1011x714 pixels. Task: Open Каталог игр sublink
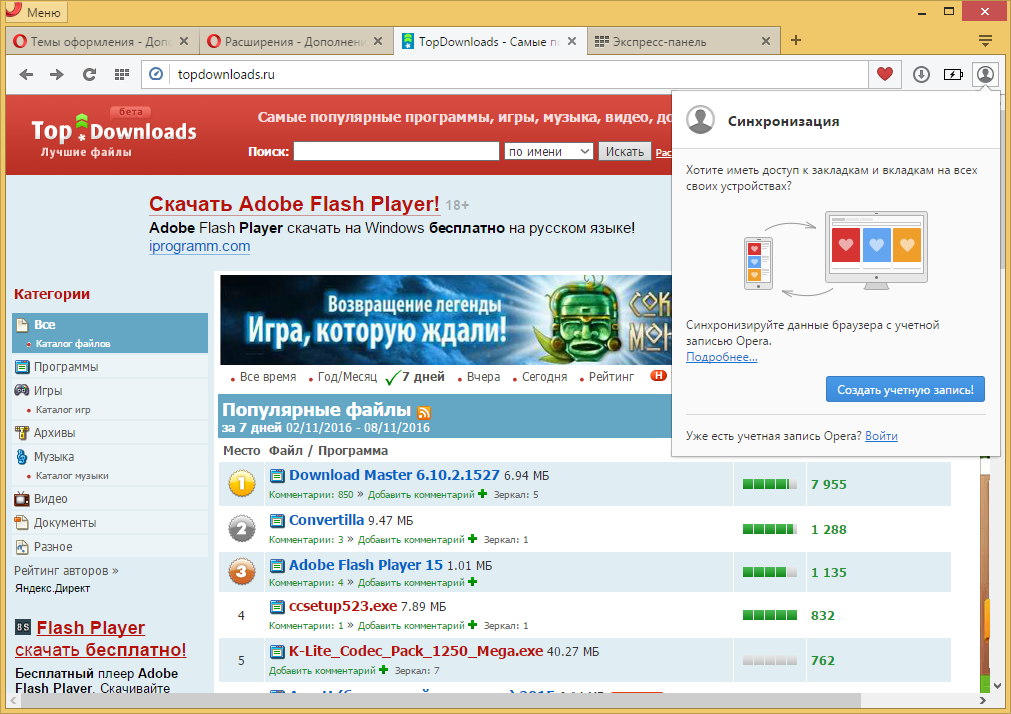click(x=63, y=410)
